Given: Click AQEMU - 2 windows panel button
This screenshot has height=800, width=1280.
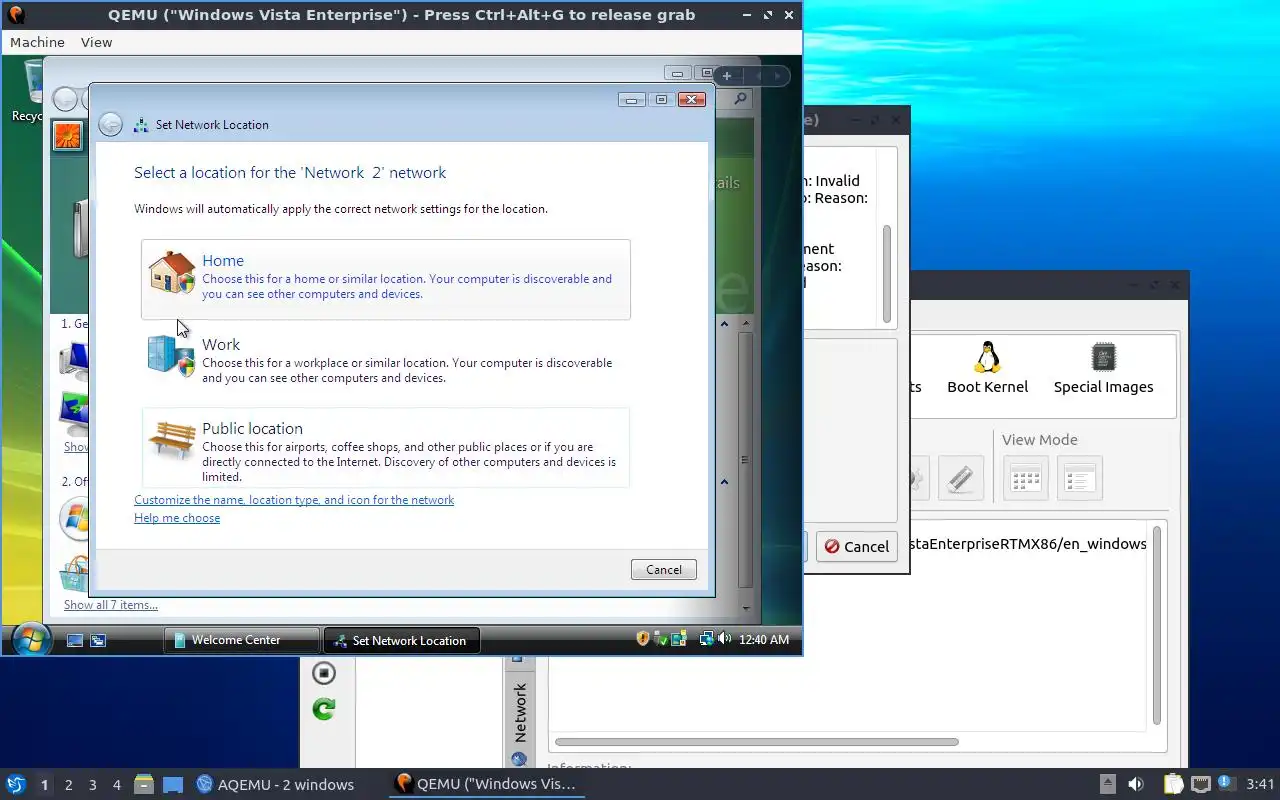Looking at the screenshot, I should (275, 785).
